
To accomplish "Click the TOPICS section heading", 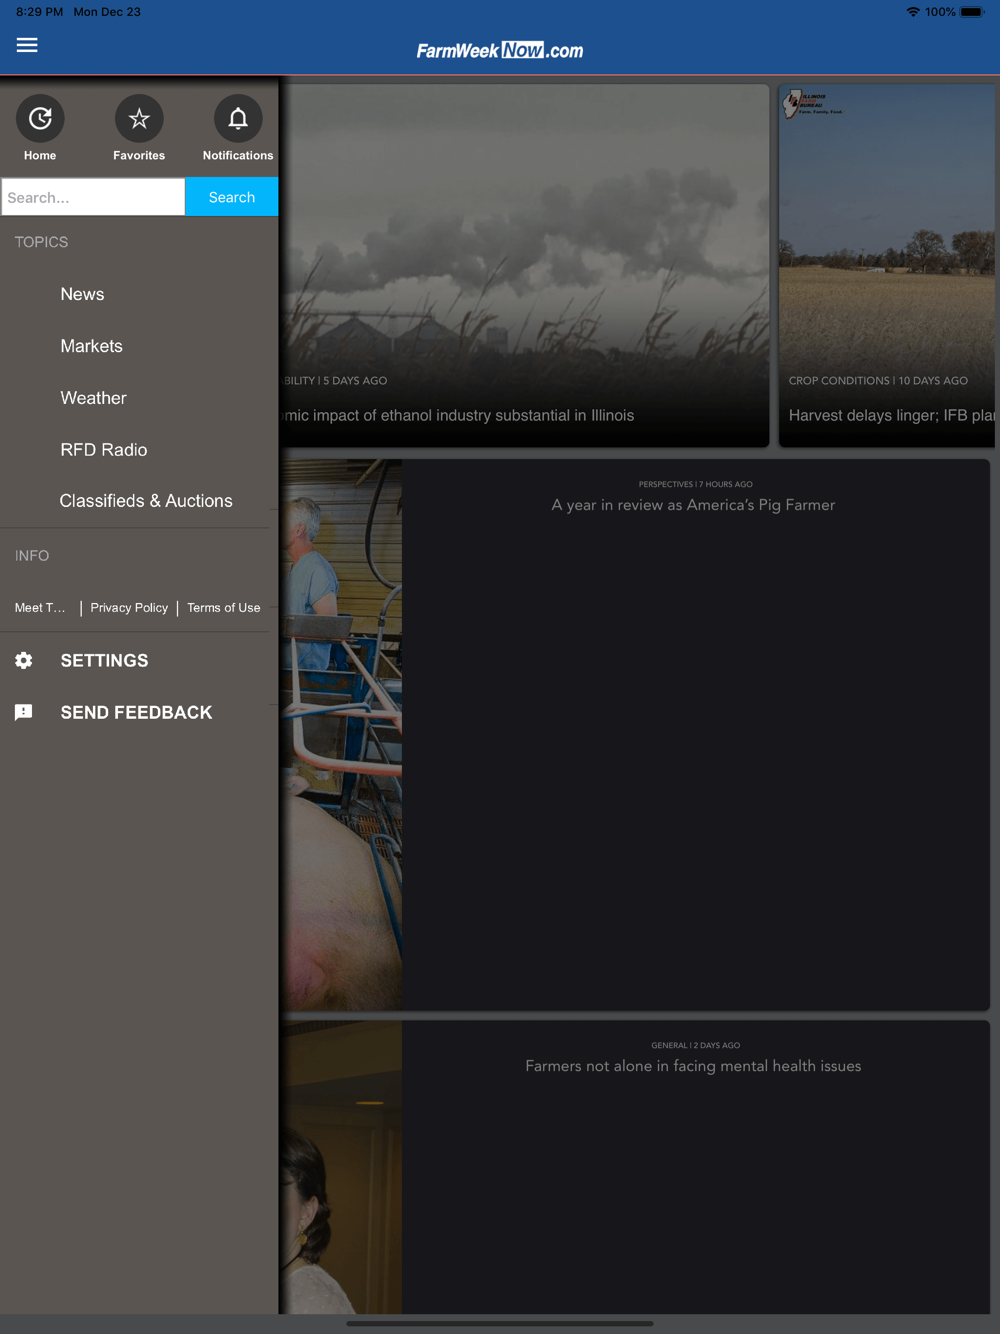I will [x=41, y=242].
